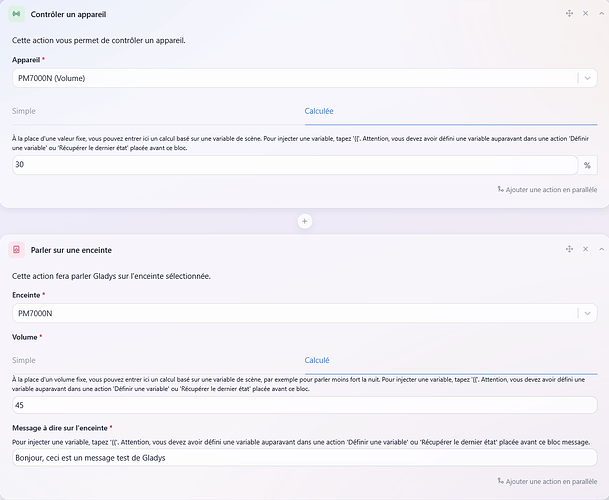Click Ajouter une action en parallèle under speaker card
Screen dimensions: 609x500
(x=547, y=481)
